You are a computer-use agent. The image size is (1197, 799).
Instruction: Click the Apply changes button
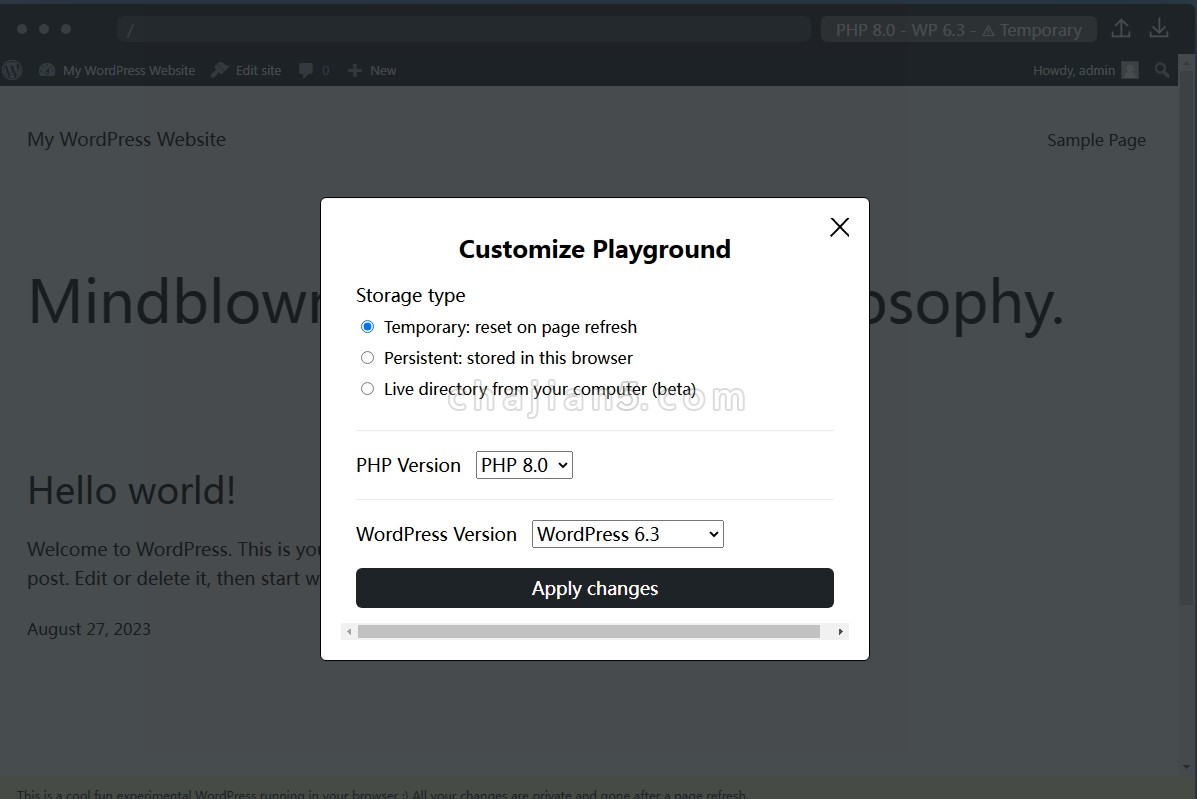tap(595, 588)
